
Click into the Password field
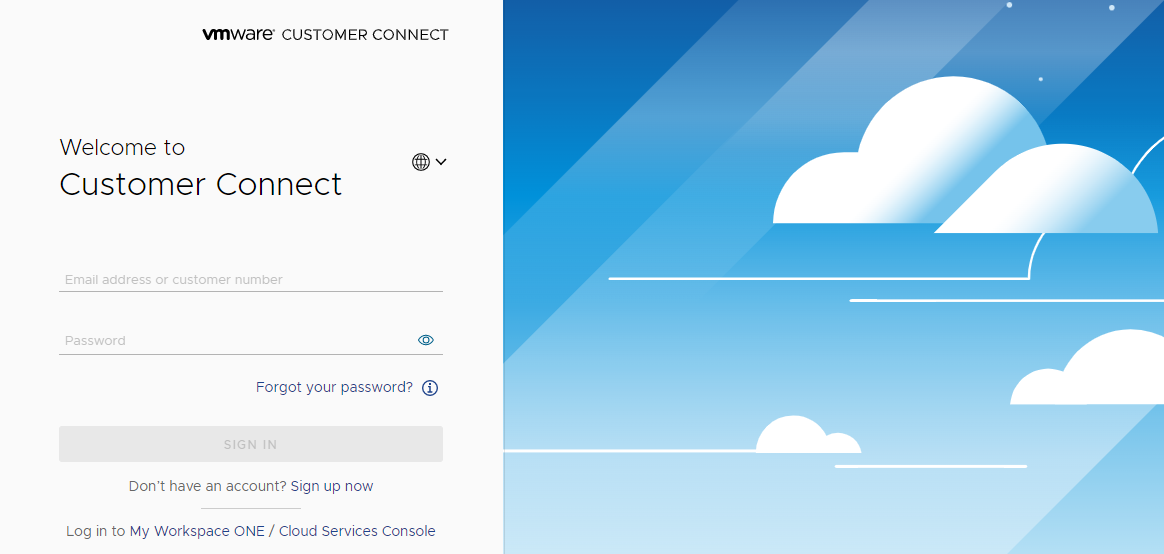point(235,341)
